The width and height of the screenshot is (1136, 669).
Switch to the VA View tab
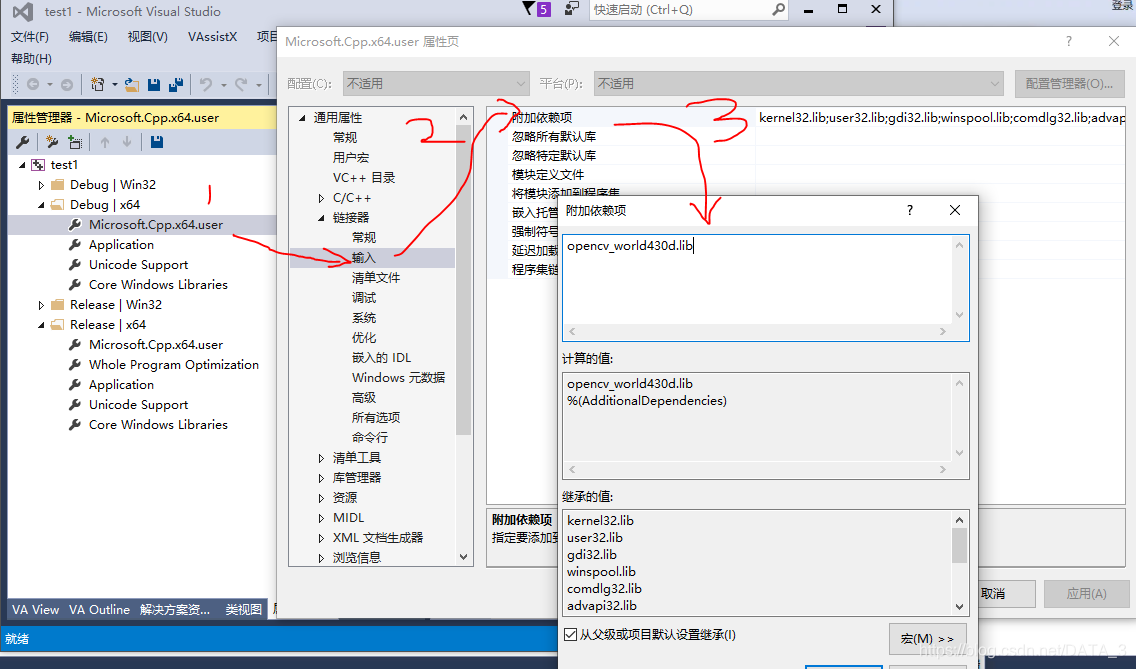point(36,610)
